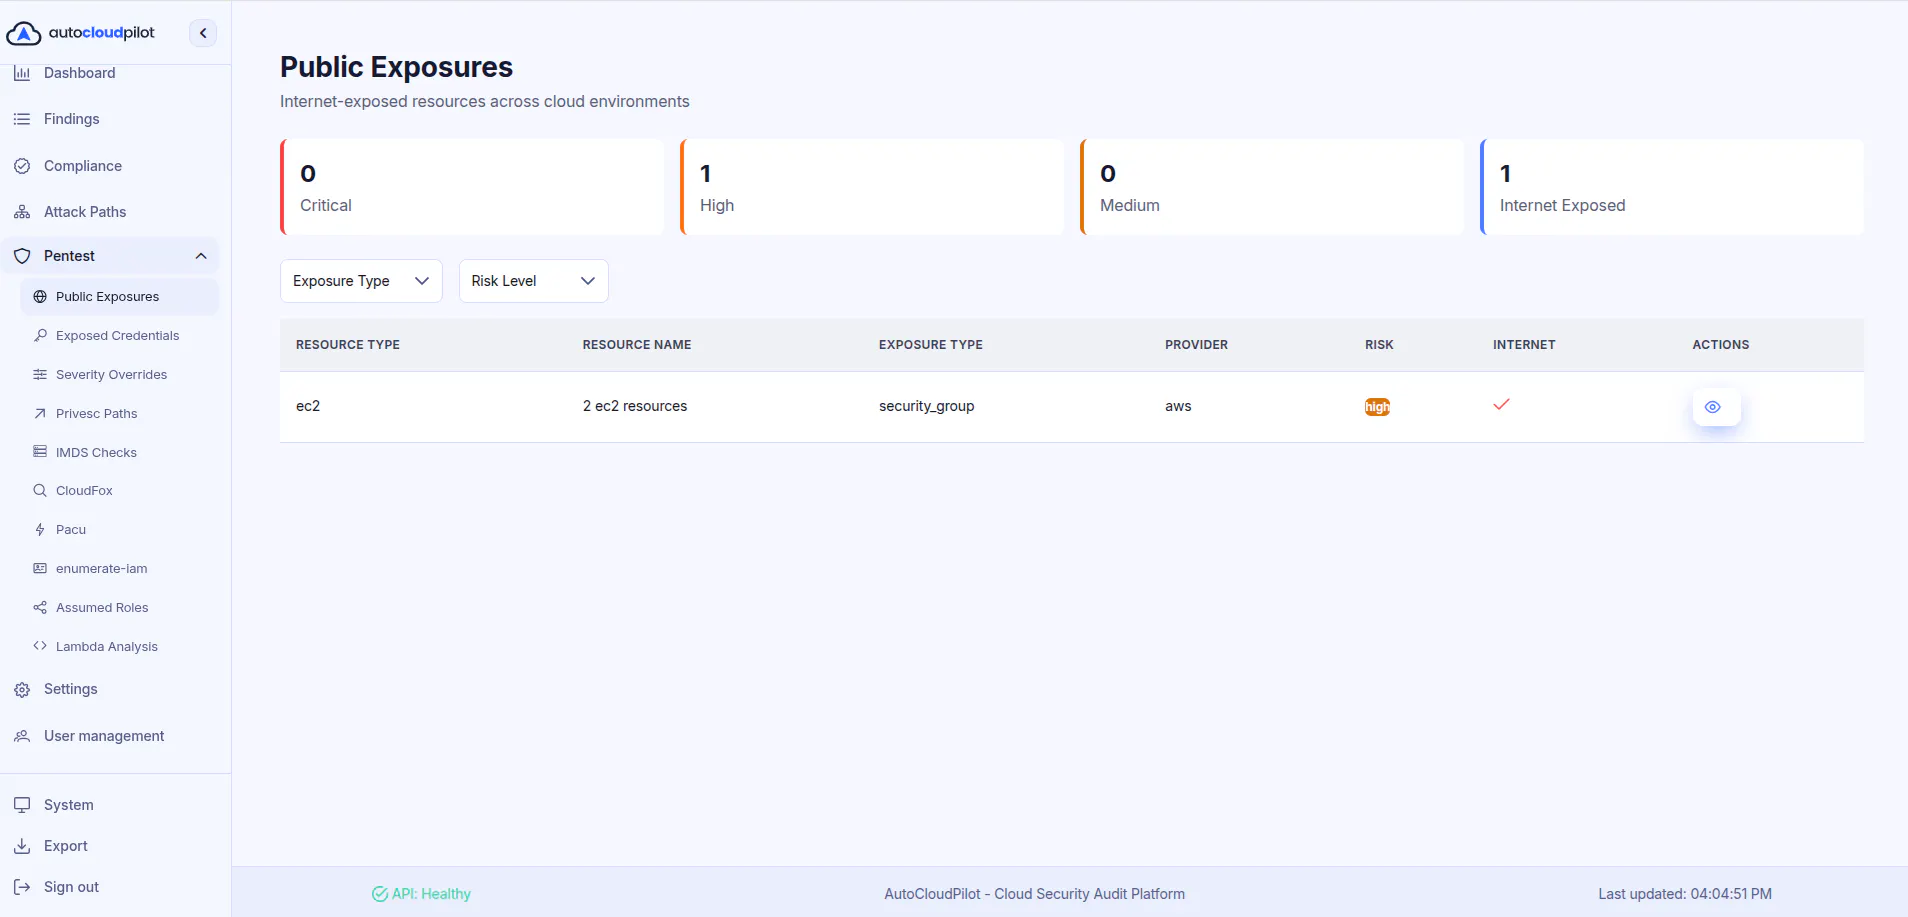Click the Critical count card
This screenshot has width=1908, height=917.
click(x=472, y=187)
